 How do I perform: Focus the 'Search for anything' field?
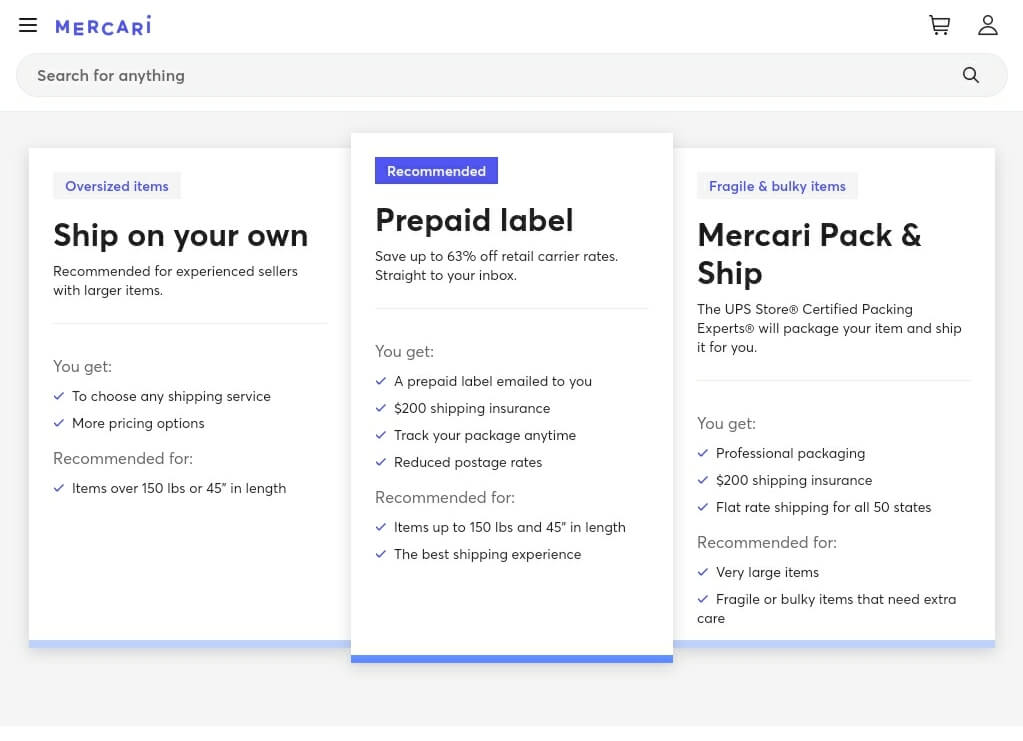[512, 75]
